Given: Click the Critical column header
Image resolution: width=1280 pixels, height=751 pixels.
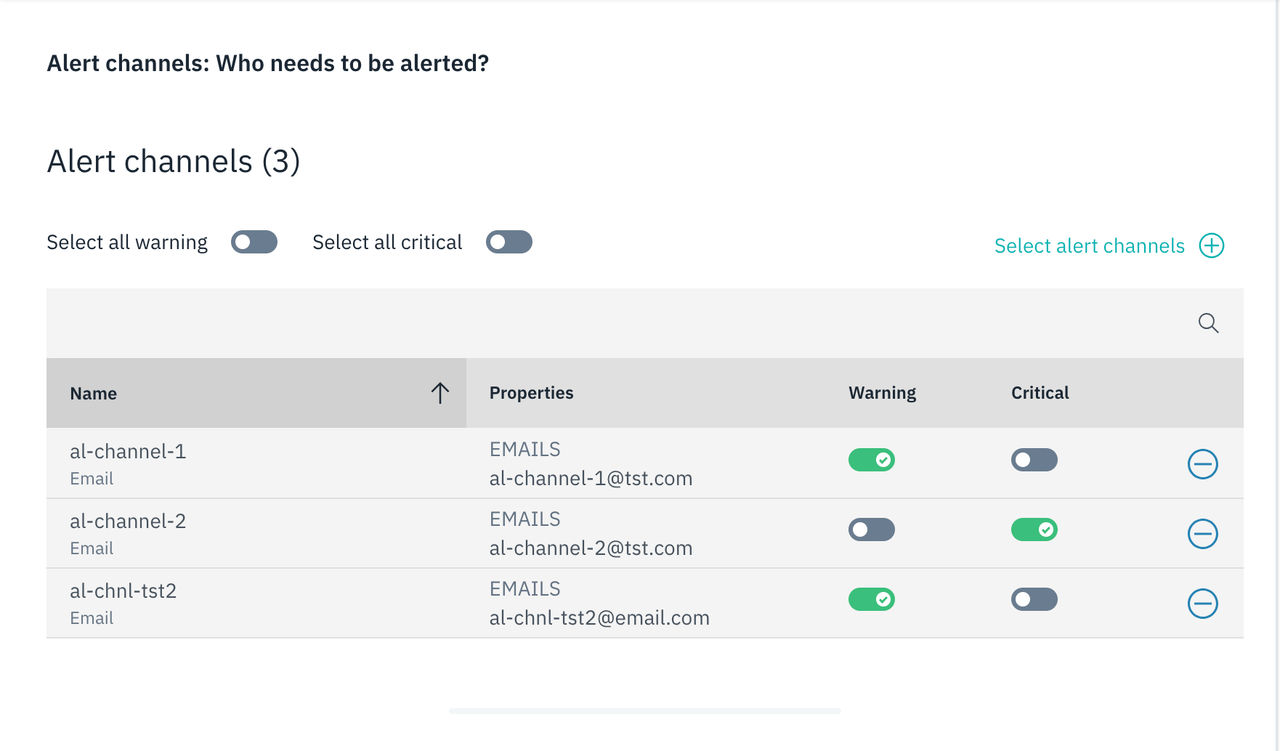Looking at the screenshot, I should pyautogui.click(x=1040, y=393).
